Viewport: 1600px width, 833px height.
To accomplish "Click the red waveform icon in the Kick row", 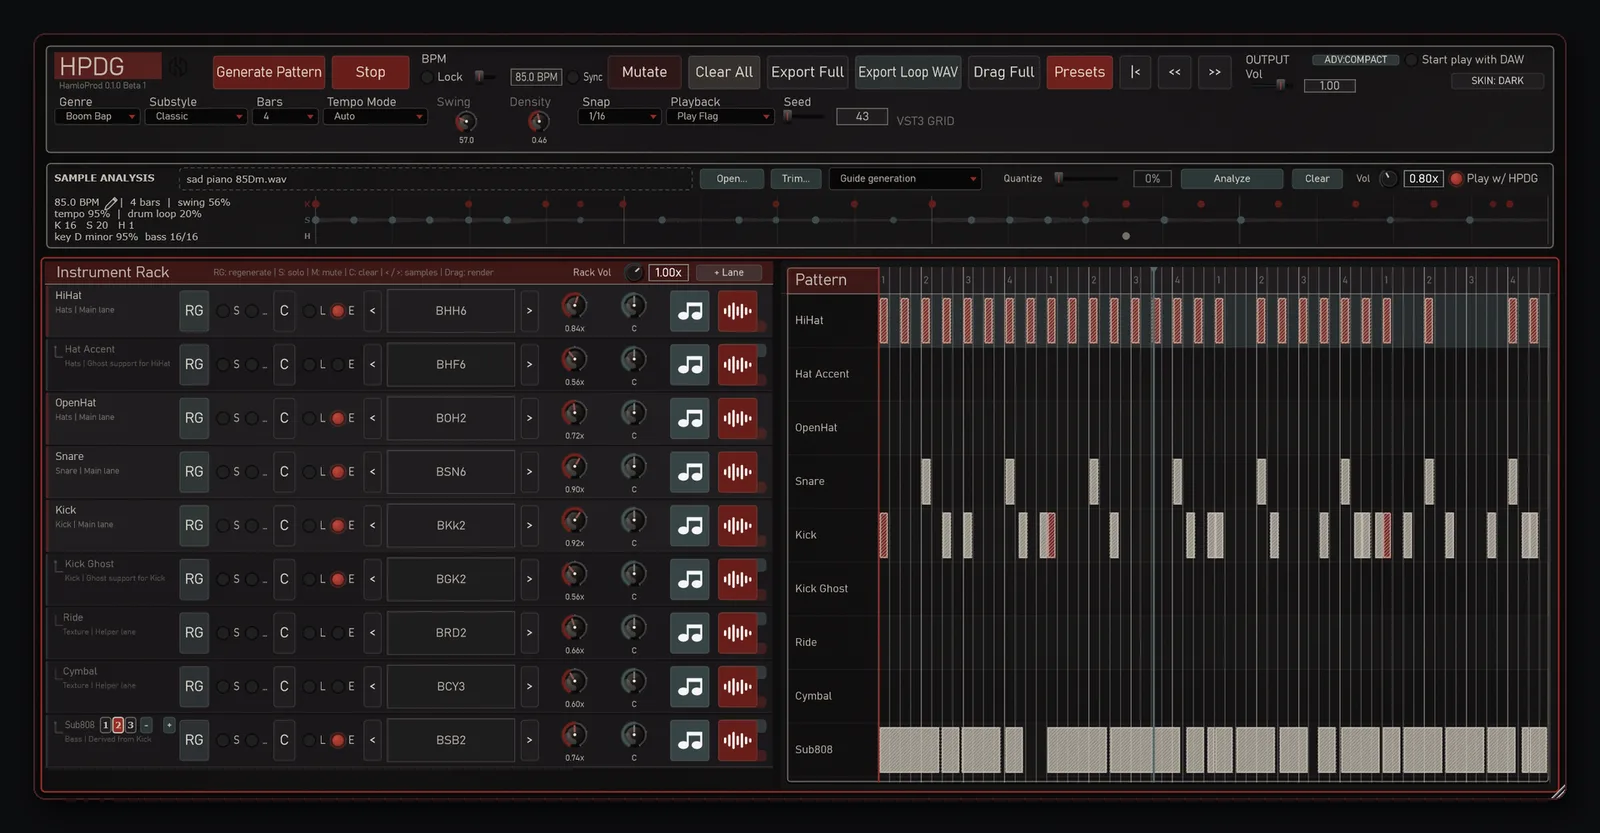I will pyautogui.click(x=738, y=526).
